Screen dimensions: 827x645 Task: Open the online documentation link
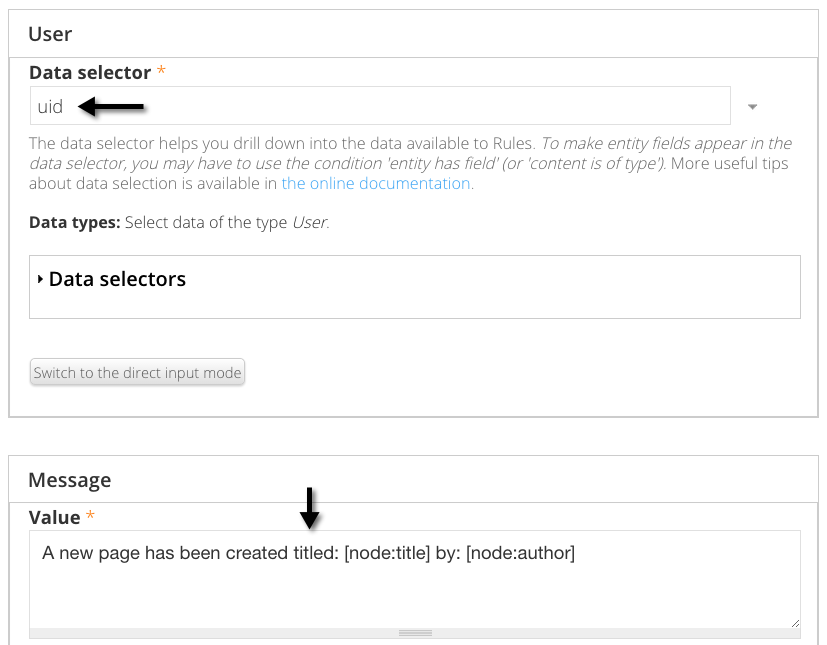point(376,183)
